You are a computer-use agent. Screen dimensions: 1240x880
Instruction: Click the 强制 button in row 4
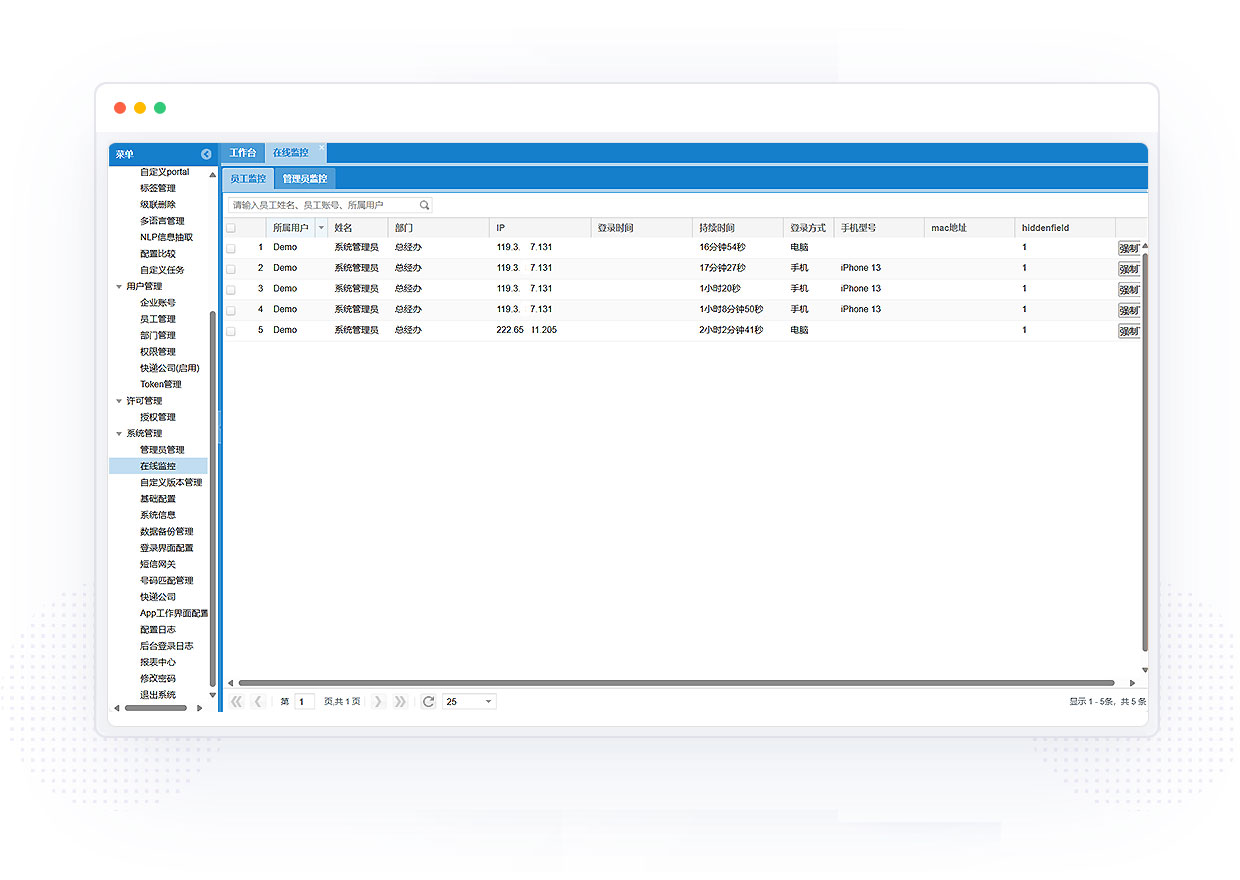click(1129, 311)
